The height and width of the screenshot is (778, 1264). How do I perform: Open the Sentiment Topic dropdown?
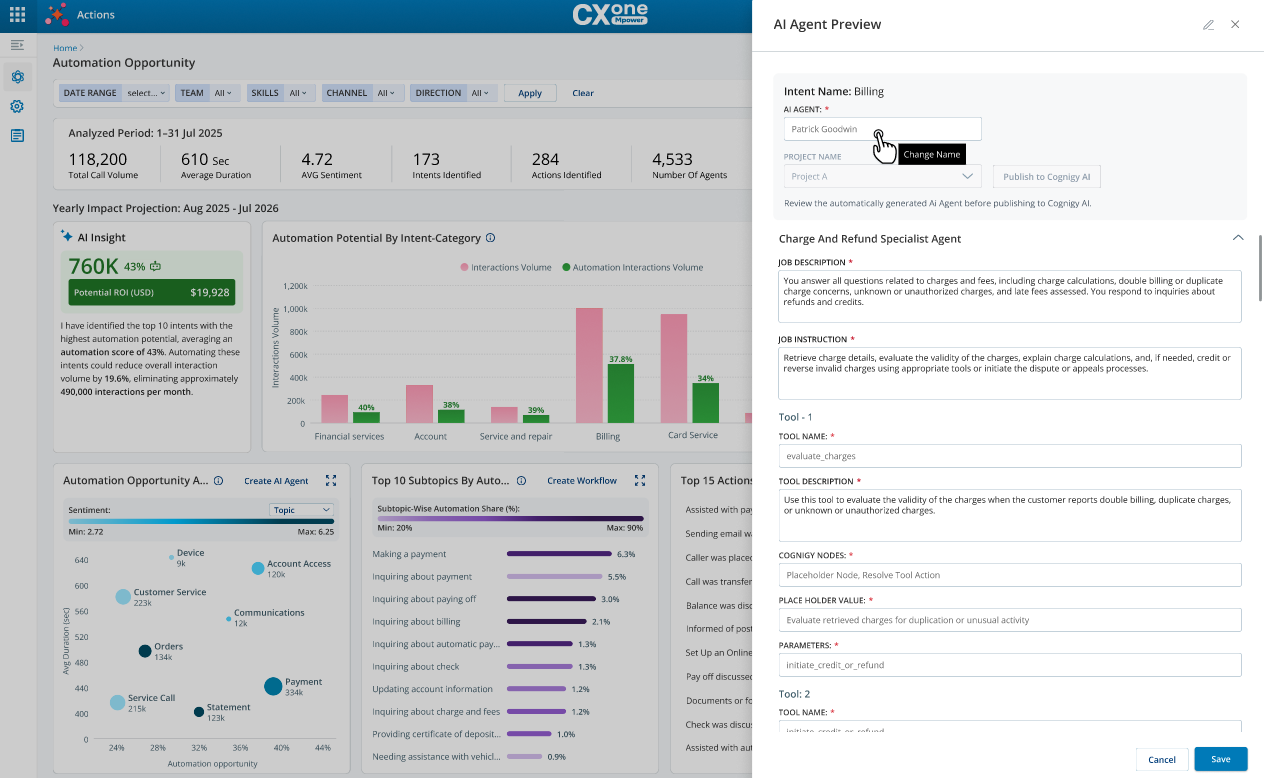pos(301,510)
